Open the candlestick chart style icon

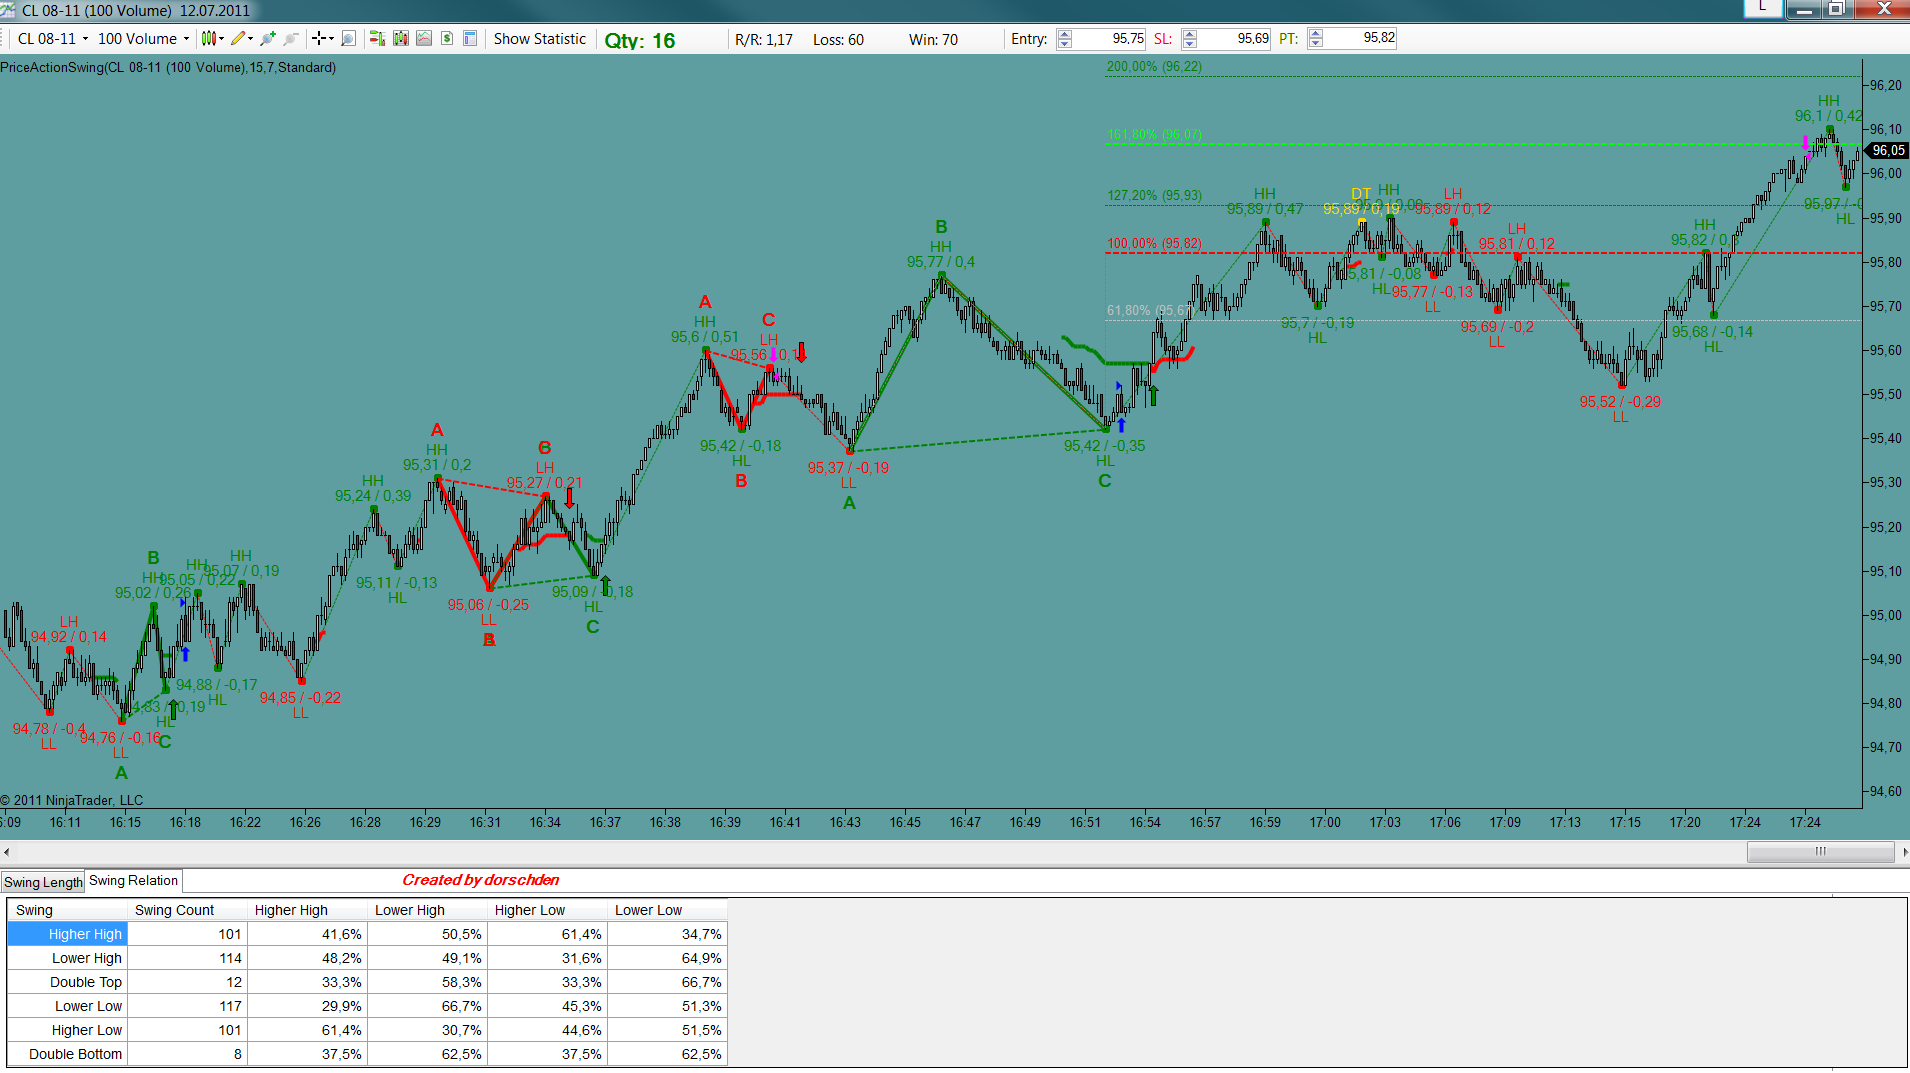pos(209,39)
